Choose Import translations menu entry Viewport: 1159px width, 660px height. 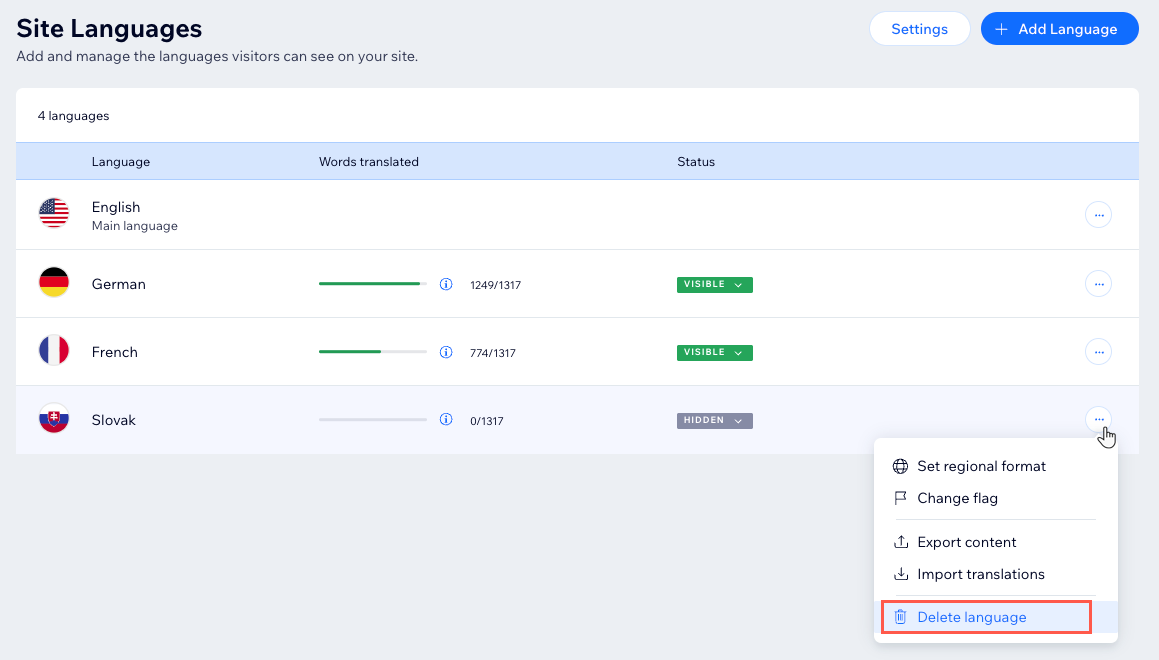pos(980,574)
